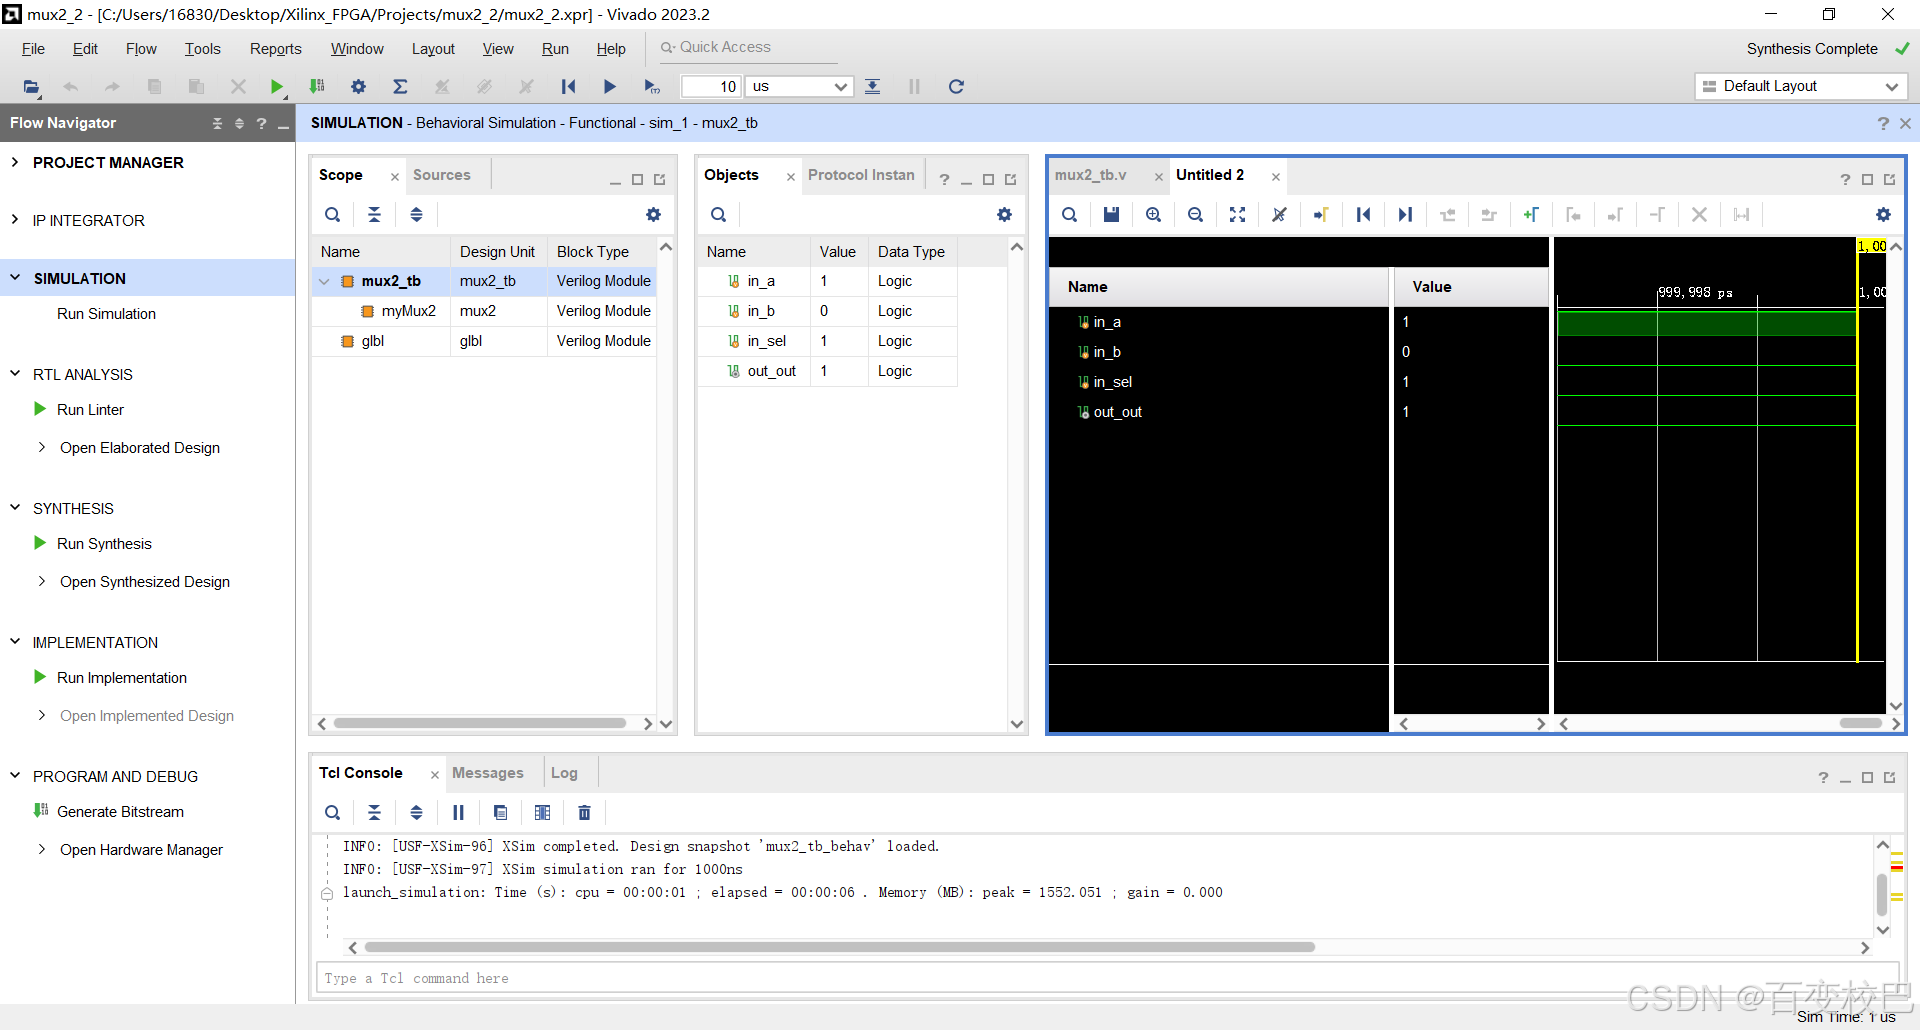Image resolution: width=1920 pixels, height=1030 pixels.
Task: Switch to the Messages tab
Action: pyautogui.click(x=487, y=773)
